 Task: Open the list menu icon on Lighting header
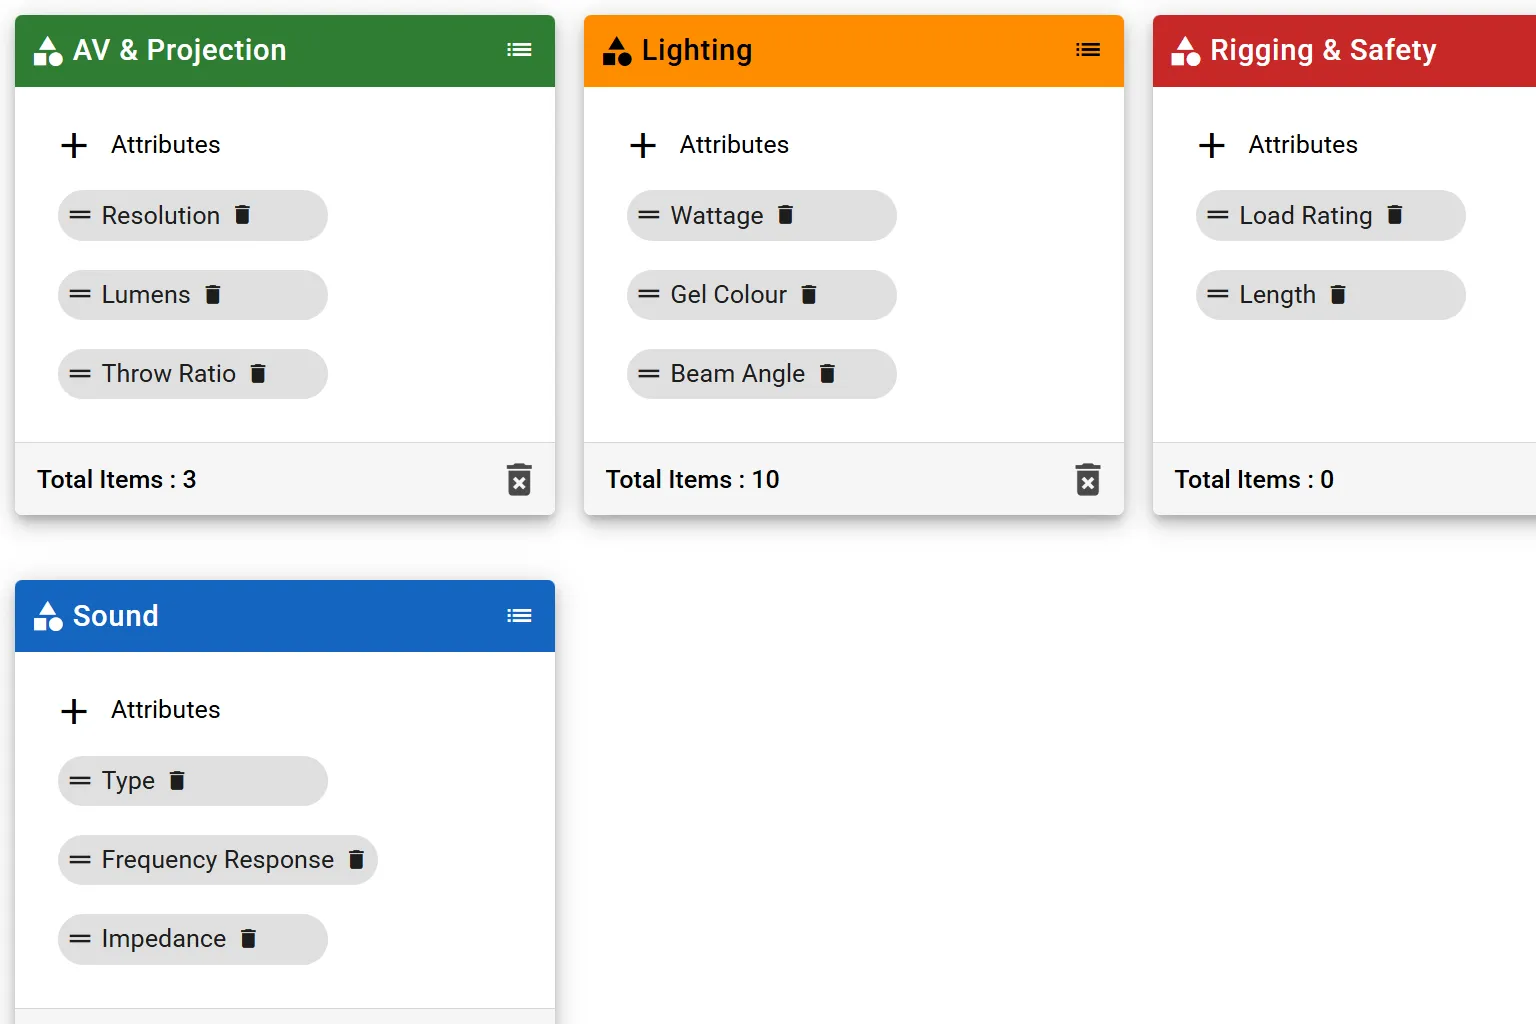point(1088,49)
